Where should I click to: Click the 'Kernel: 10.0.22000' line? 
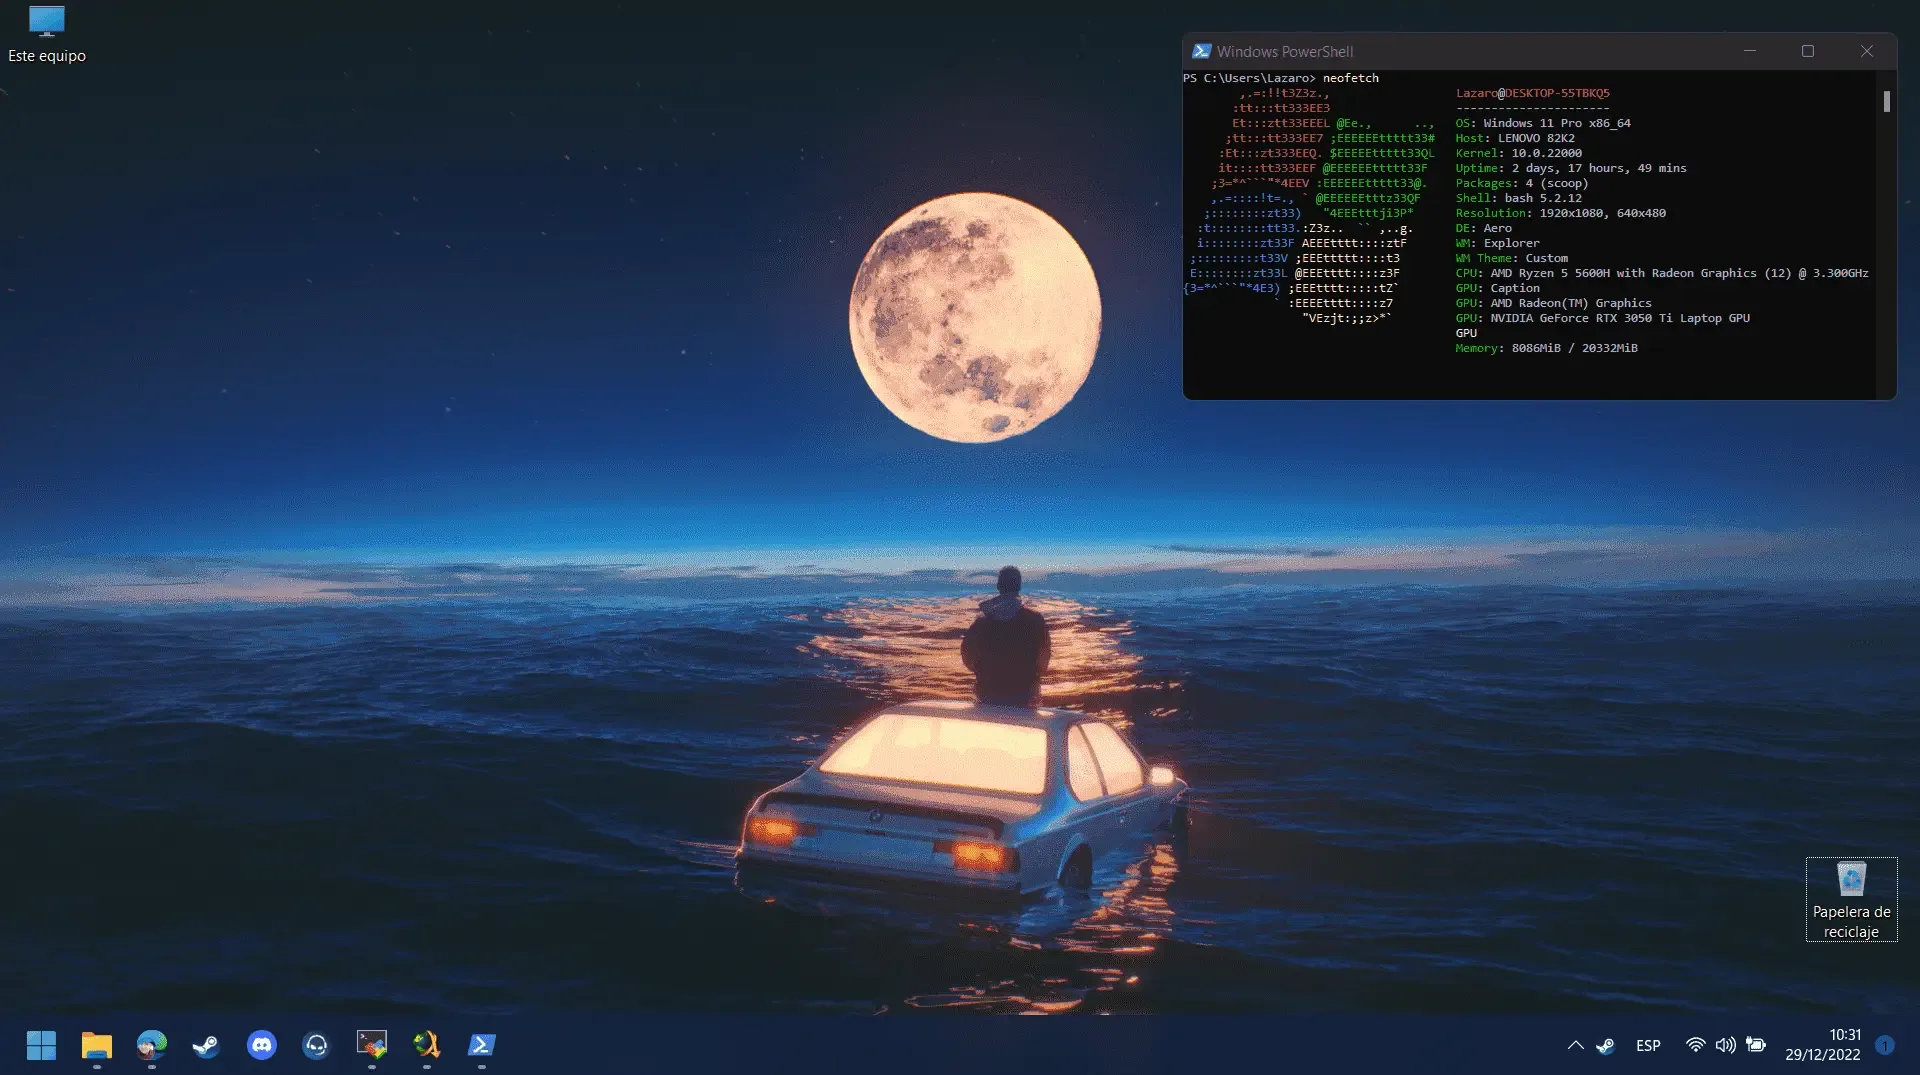[1518, 153]
